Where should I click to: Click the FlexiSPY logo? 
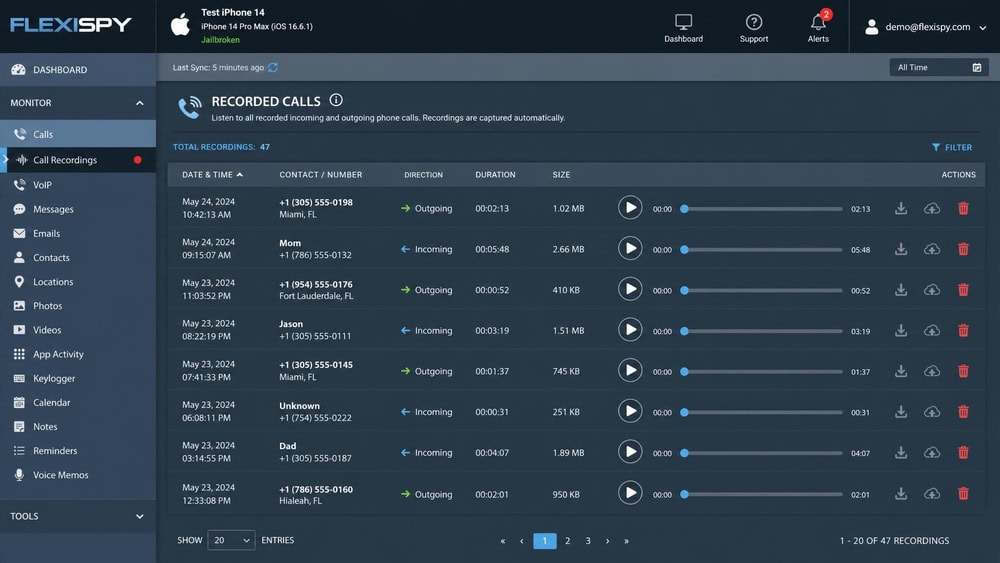(71, 25)
